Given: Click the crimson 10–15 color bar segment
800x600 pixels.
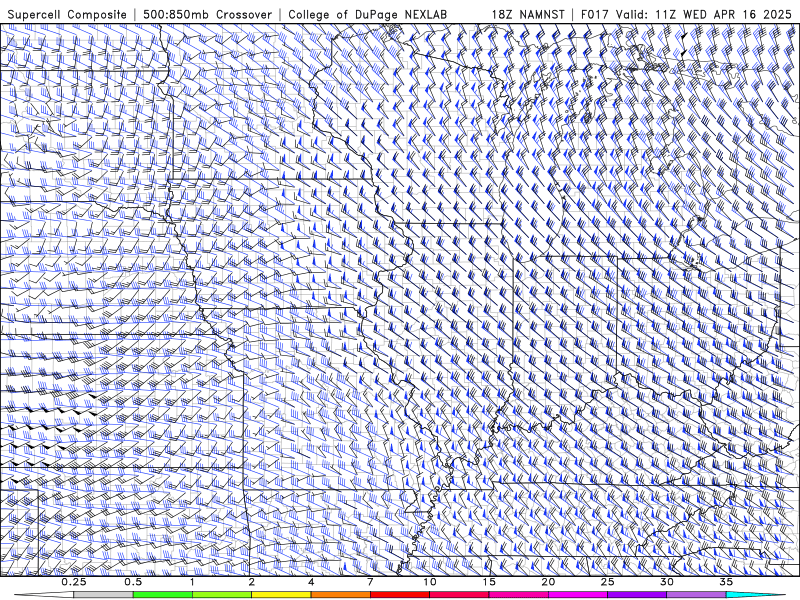Looking at the screenshot, I should pos(459,595).
